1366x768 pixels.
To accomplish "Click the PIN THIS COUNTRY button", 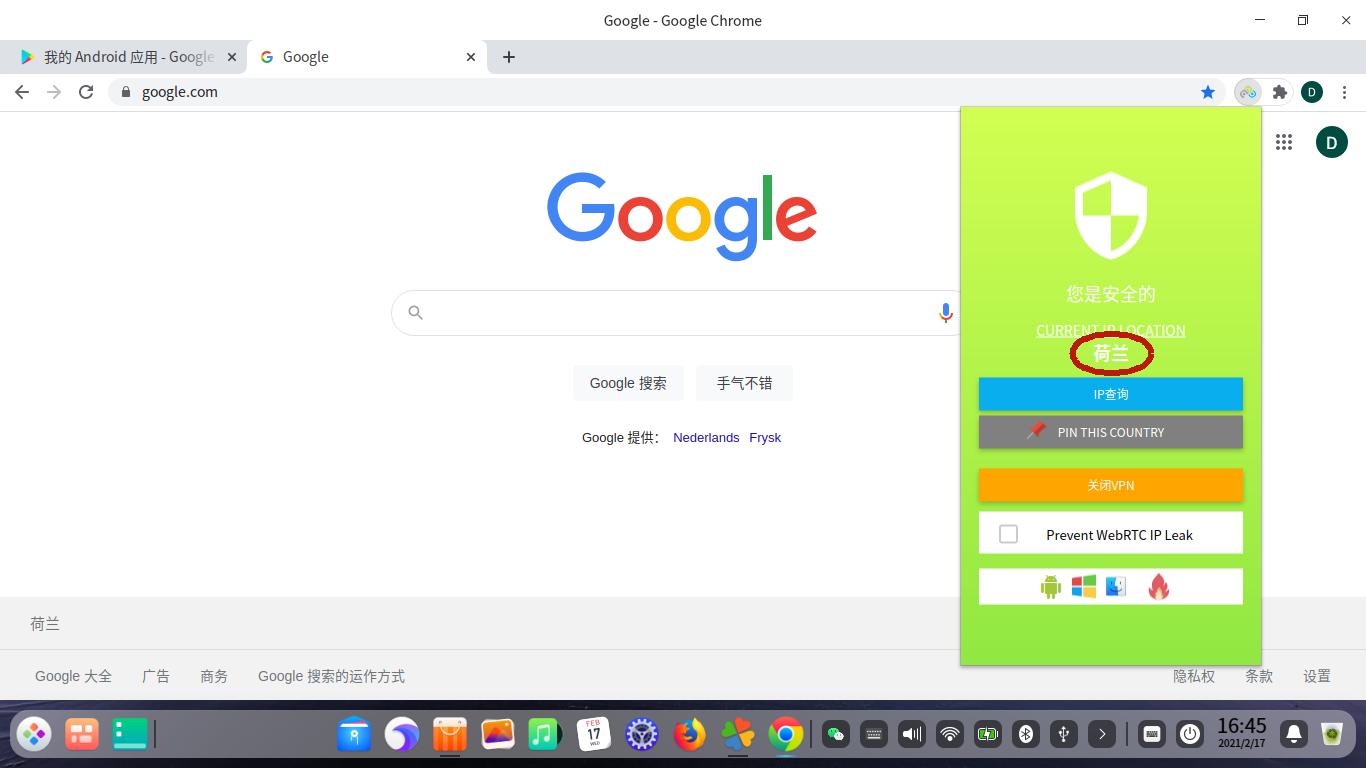I will 1110,432.
